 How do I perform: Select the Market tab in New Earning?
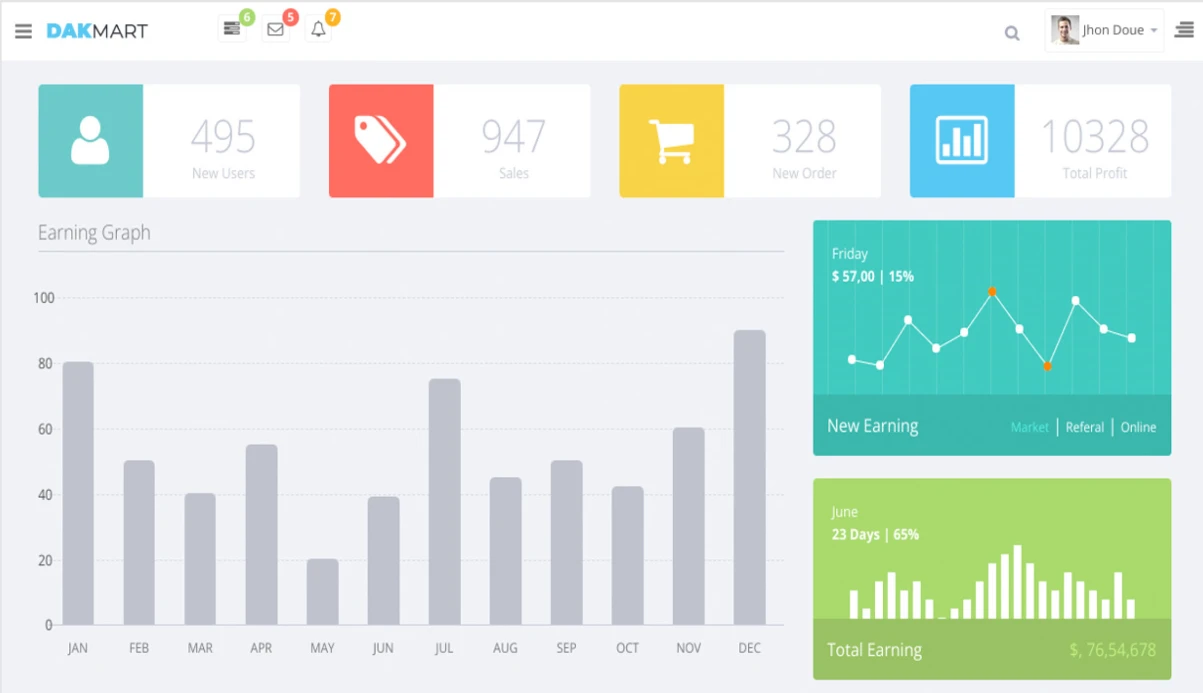[1029, 427]
